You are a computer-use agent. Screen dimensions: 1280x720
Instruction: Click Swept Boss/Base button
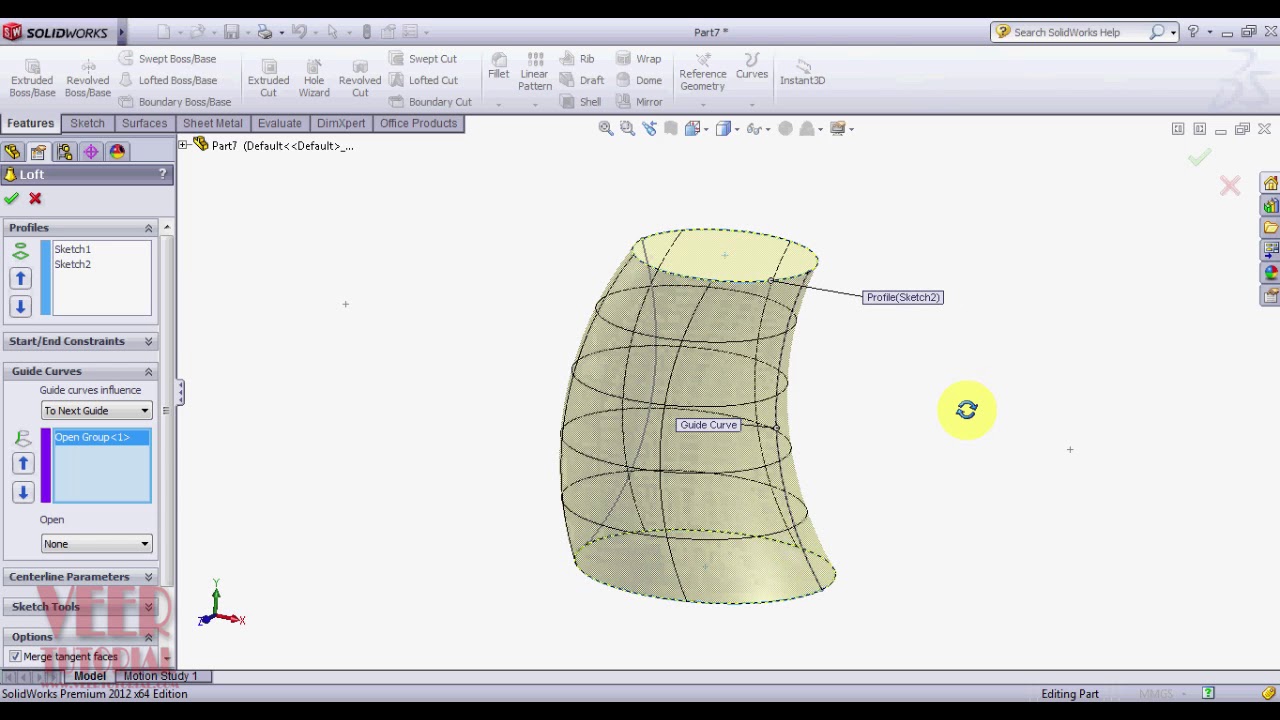(167, 59)
